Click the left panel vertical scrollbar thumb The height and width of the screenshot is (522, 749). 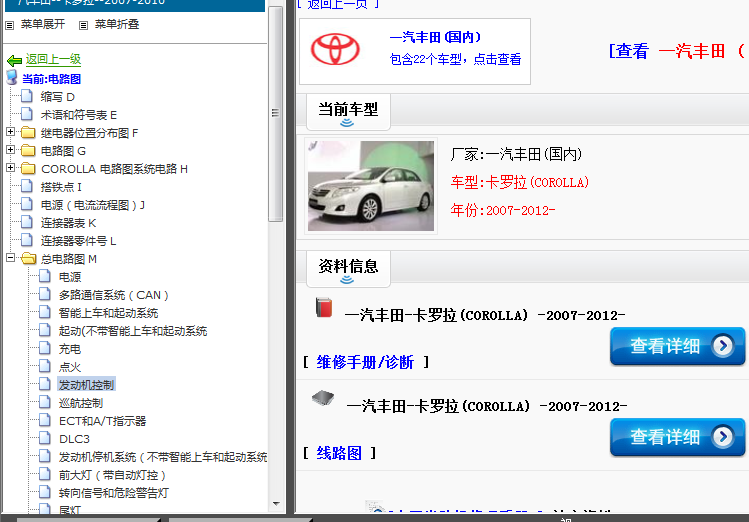point(276,113)
